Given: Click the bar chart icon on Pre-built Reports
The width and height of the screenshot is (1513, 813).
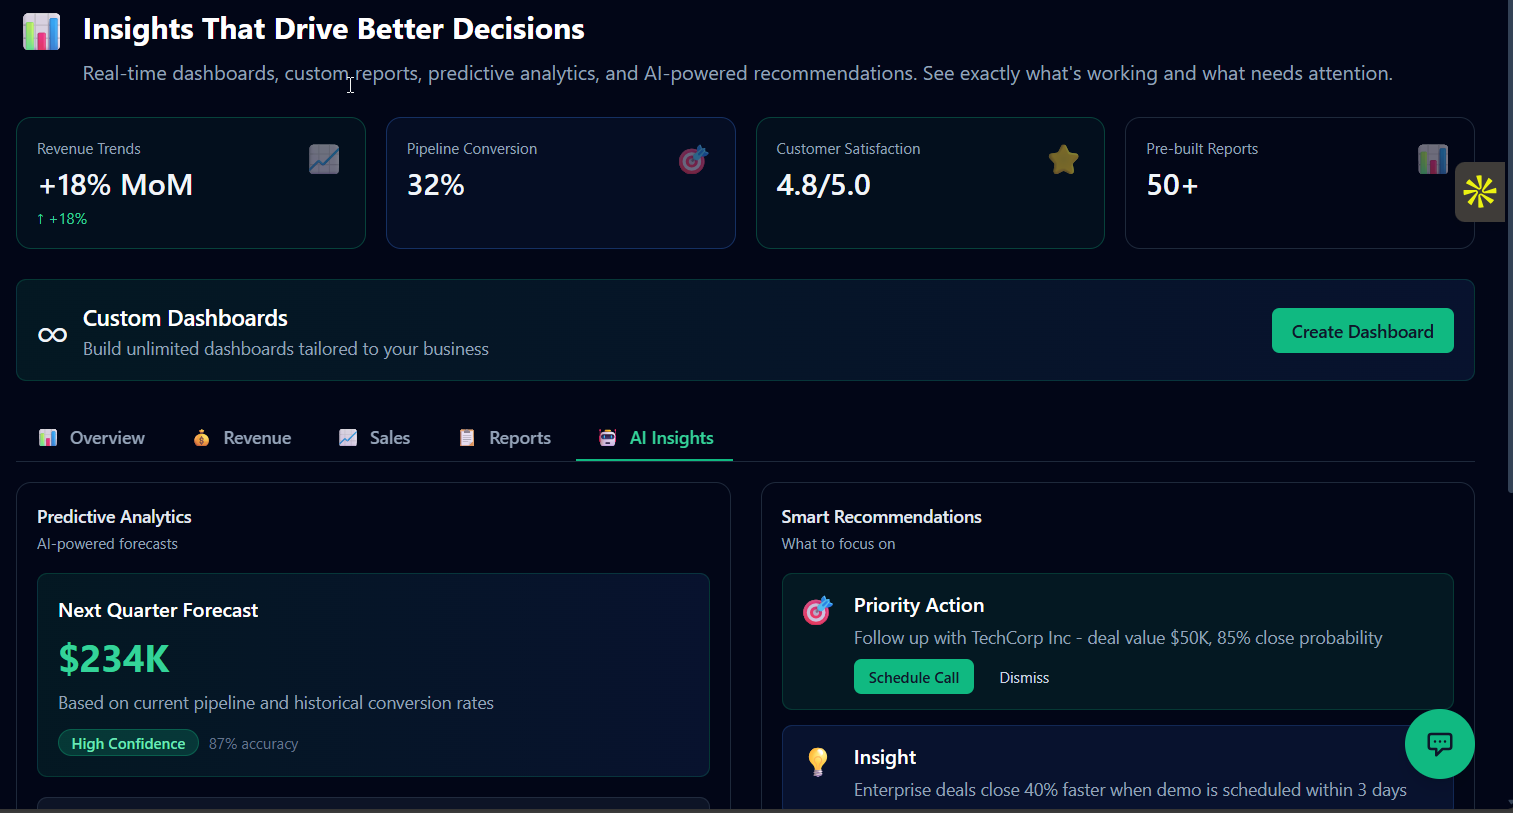Looking at the screenshot, I should click(1433, 159).
